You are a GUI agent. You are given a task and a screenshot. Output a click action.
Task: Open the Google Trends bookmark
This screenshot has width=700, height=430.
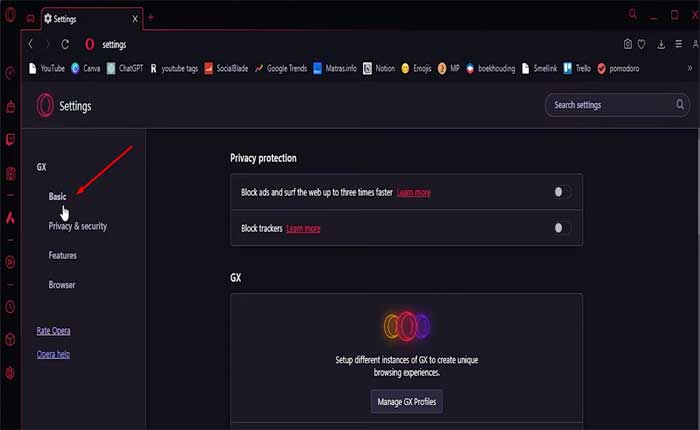pos(281,68)
